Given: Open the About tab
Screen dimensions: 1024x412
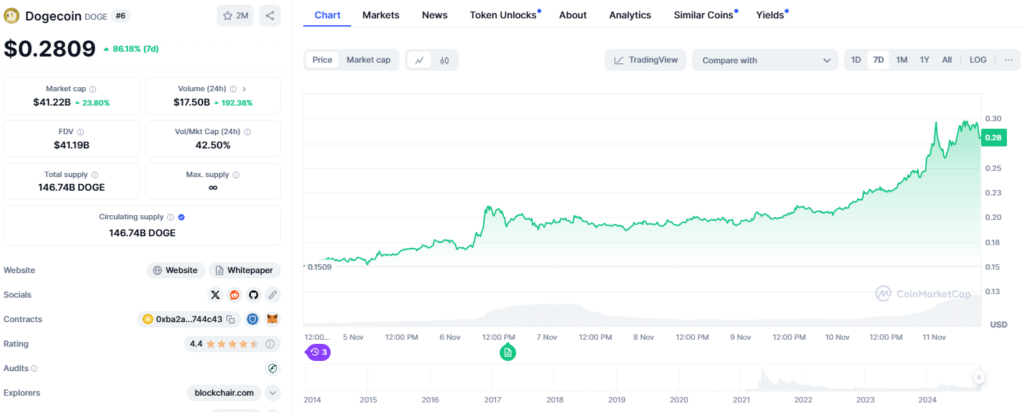Looking at the screenshot, I should click(573, 15).
